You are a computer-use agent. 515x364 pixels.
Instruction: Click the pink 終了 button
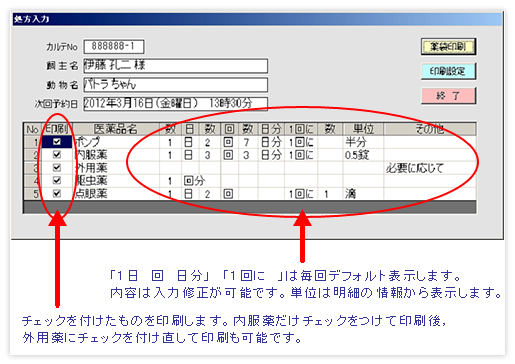click(x=448, y=96)
